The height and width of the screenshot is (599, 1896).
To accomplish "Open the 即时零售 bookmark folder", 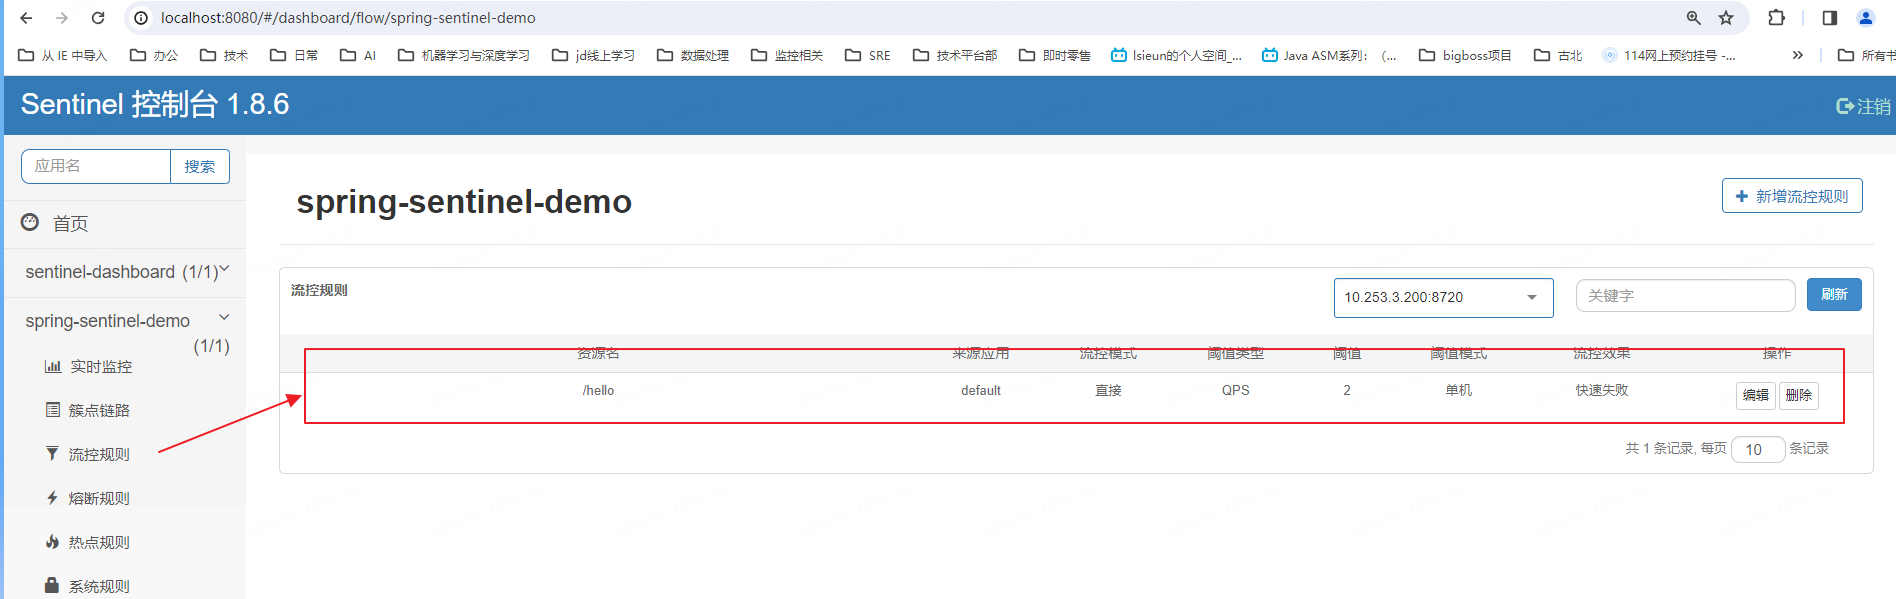I will pyautogui.click(x=1055, y=55).
